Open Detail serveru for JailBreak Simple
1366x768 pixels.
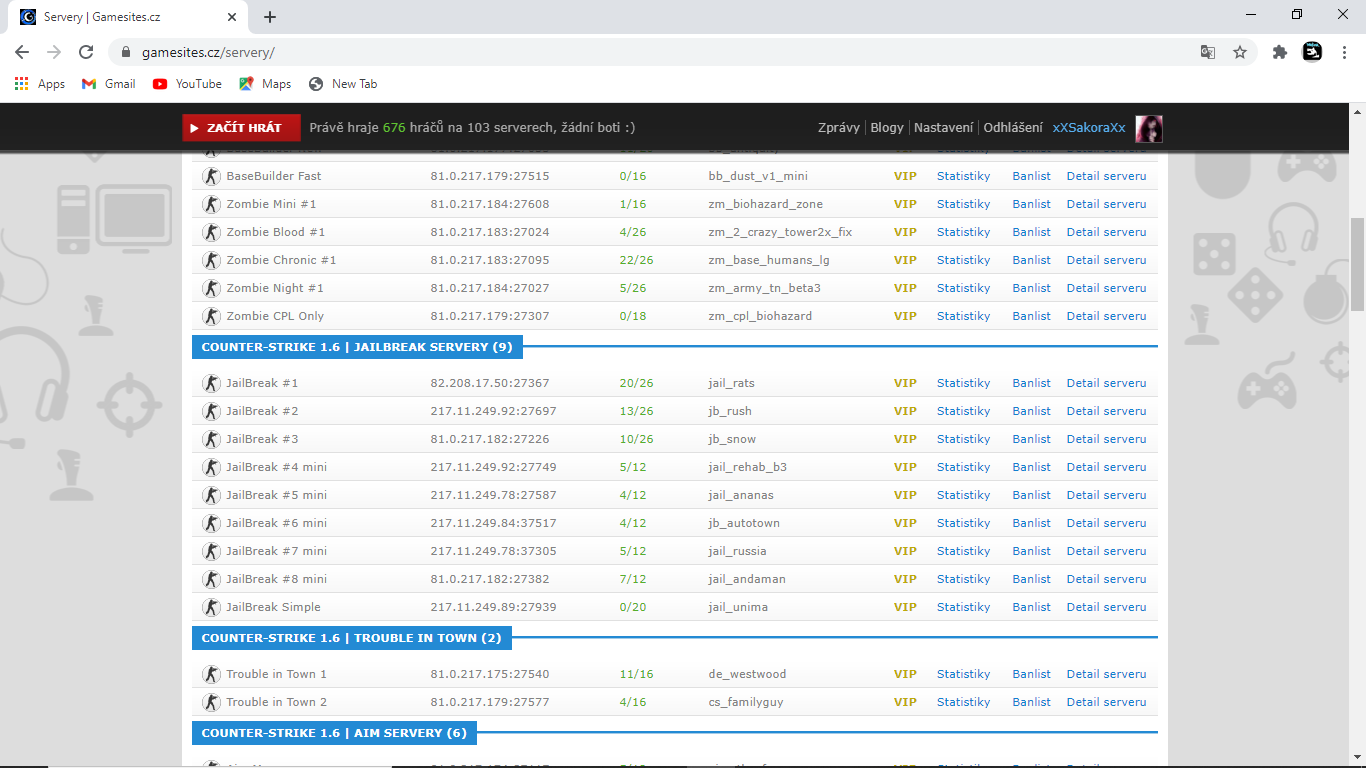point(1106,607)
